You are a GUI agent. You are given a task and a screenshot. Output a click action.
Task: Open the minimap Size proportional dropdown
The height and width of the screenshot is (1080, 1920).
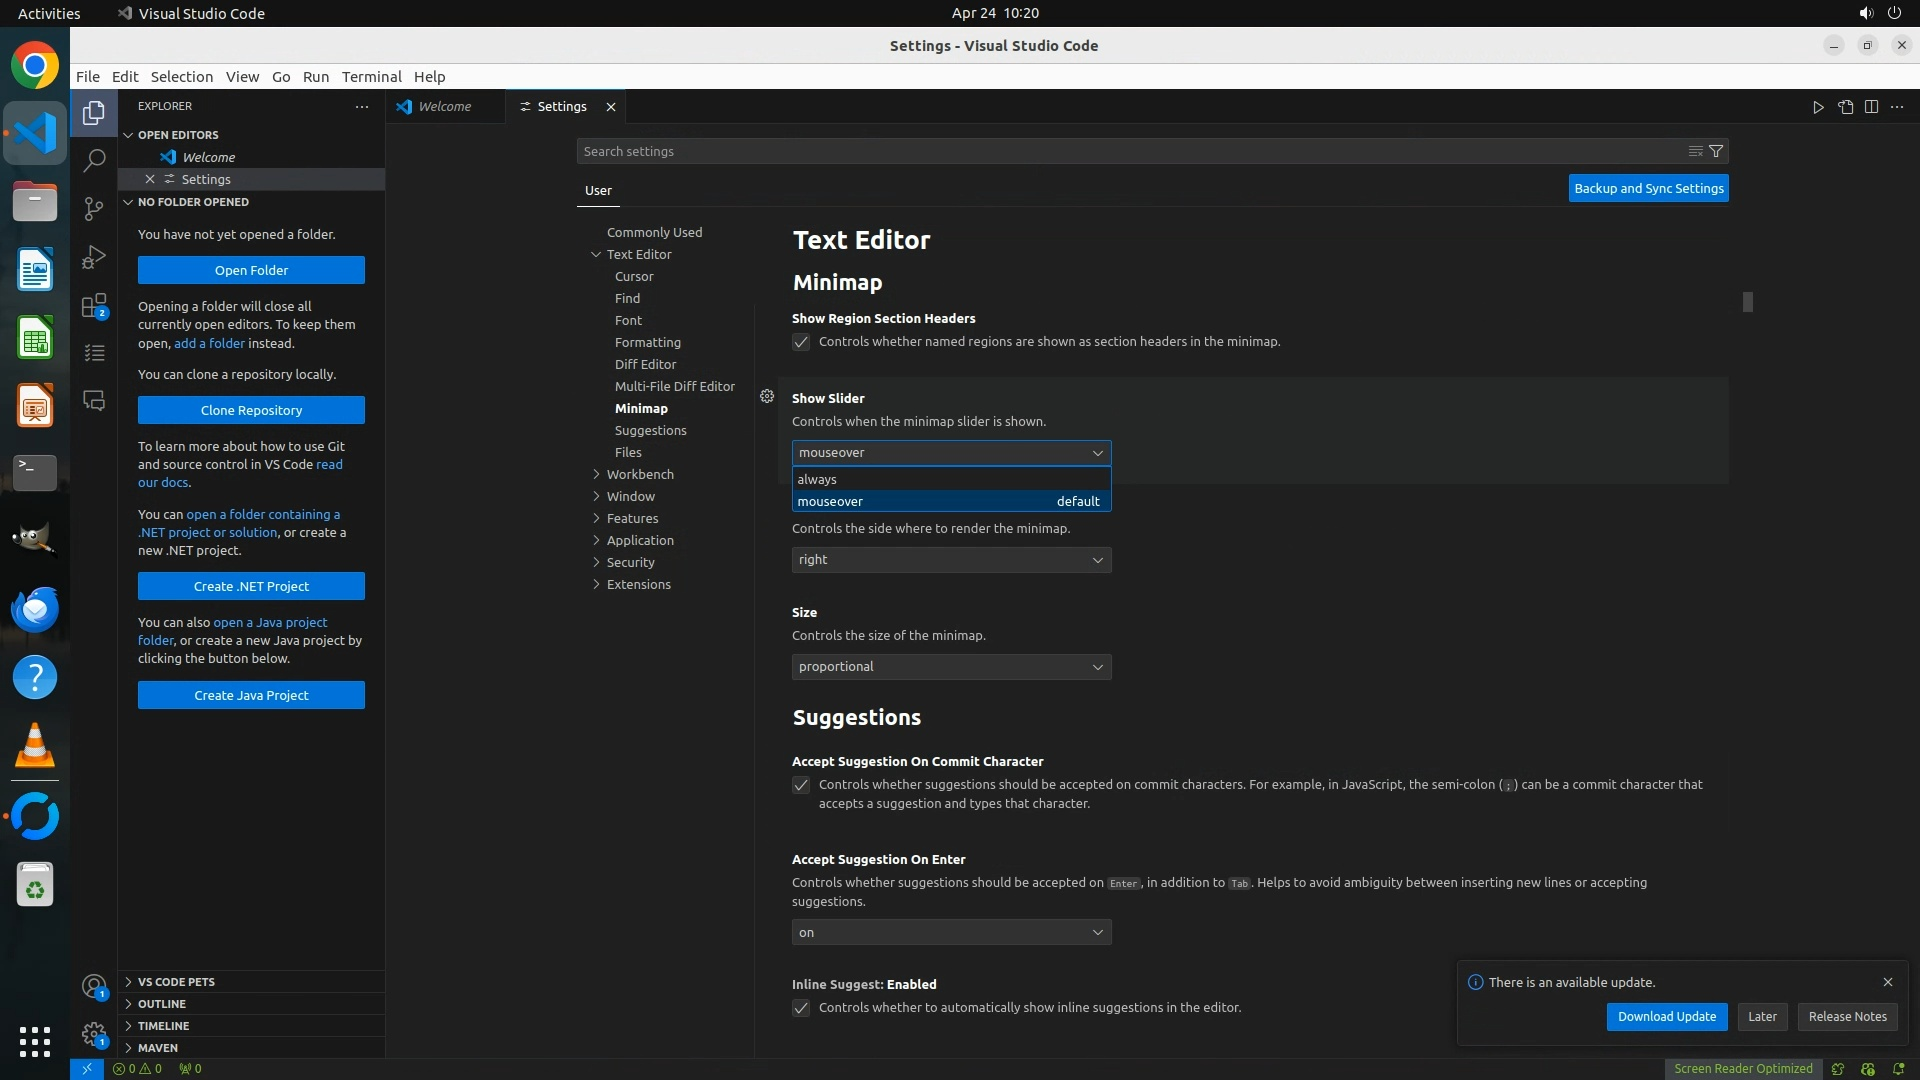[950, 667]
